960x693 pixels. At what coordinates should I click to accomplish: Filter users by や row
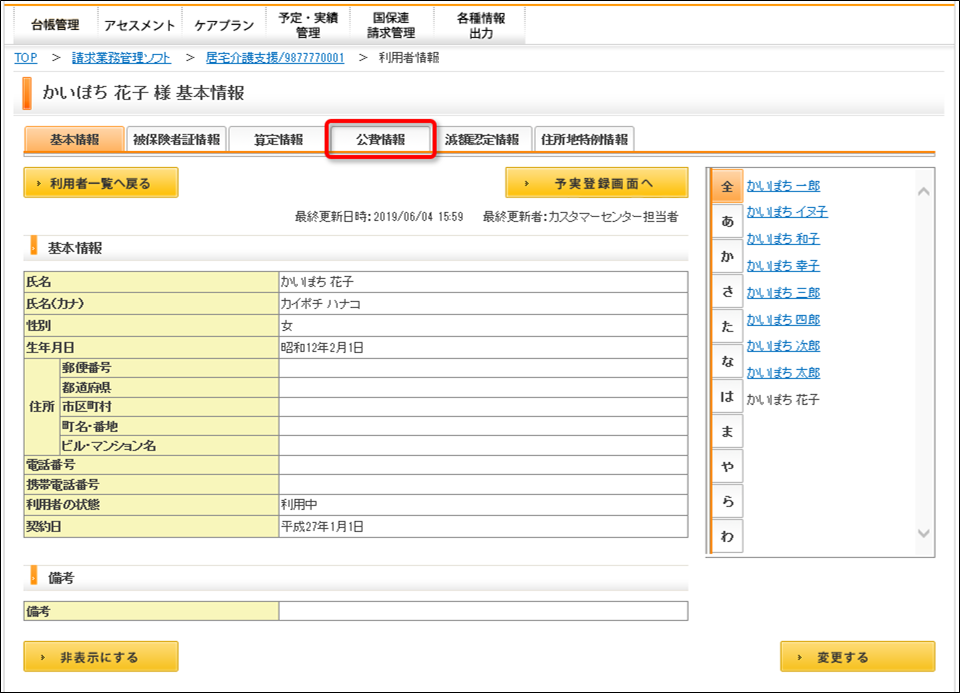point(727,466)
